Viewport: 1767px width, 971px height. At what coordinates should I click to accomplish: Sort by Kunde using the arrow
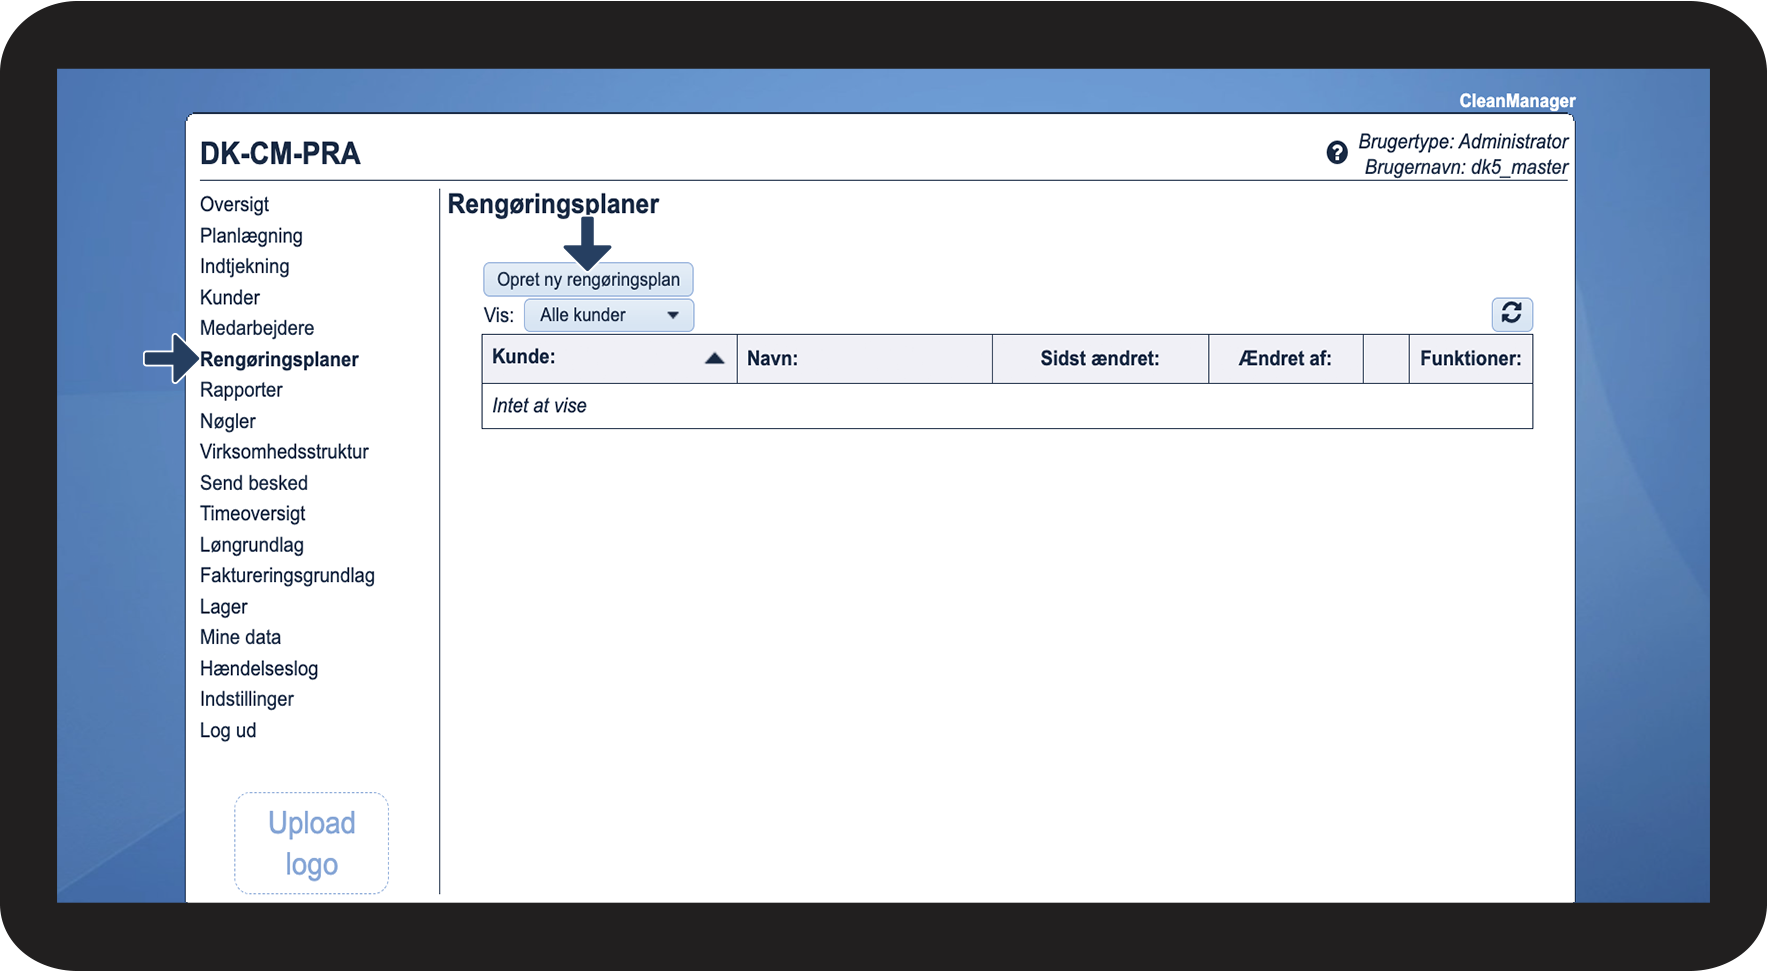pos(714,358)
